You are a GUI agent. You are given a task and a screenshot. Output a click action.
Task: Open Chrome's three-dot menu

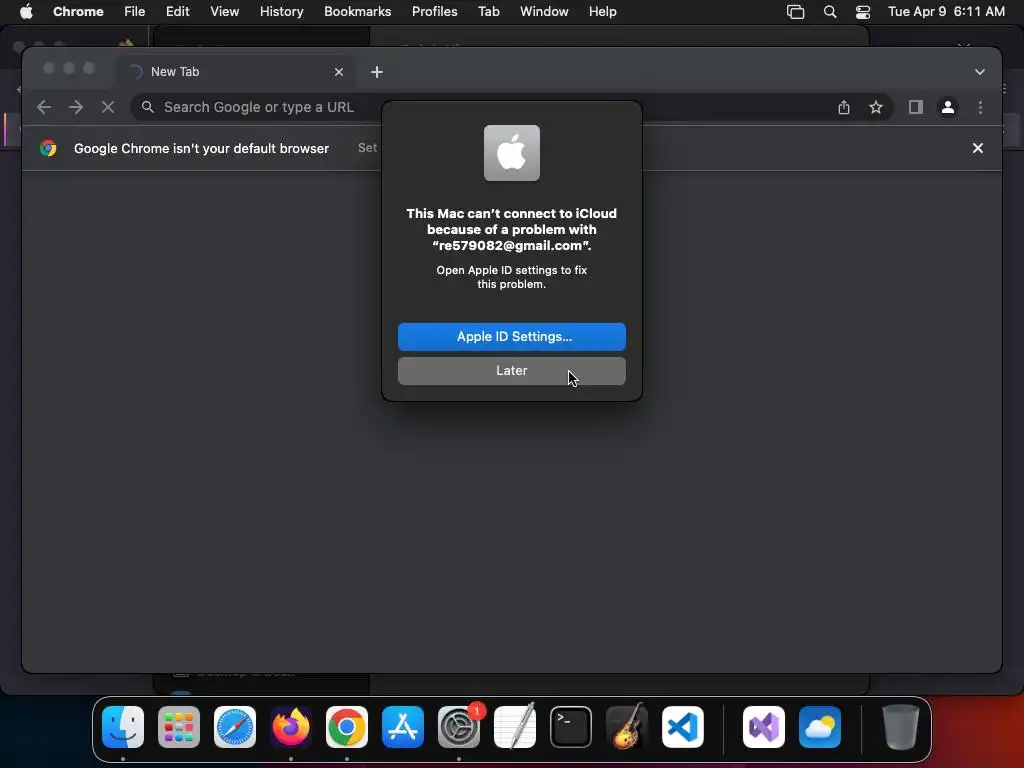(980, 107)
